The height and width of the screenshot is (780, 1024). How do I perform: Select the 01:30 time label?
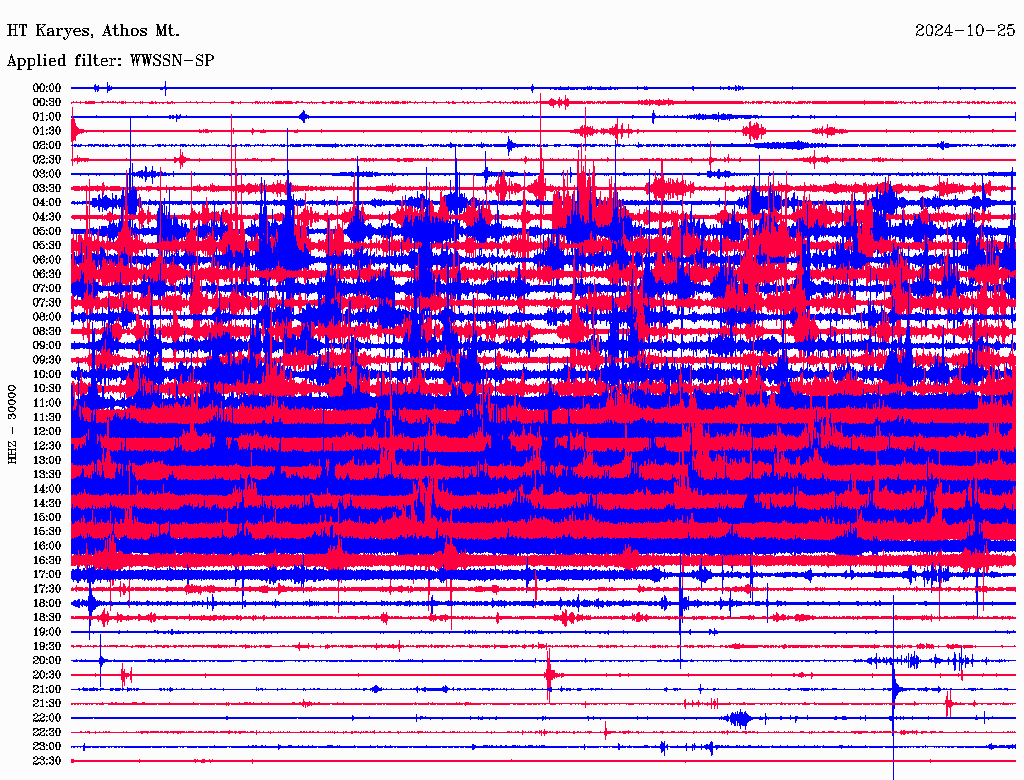(x=47, y=131)
